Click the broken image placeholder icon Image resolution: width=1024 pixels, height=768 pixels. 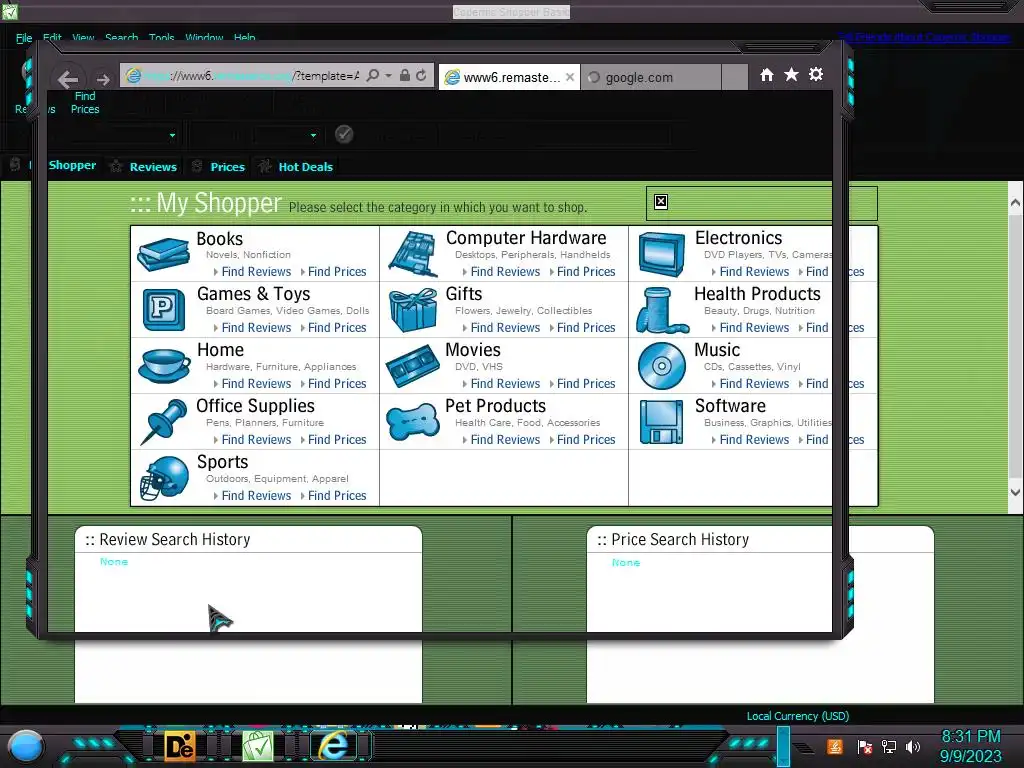pyautogui.click(x=661, y=202)
